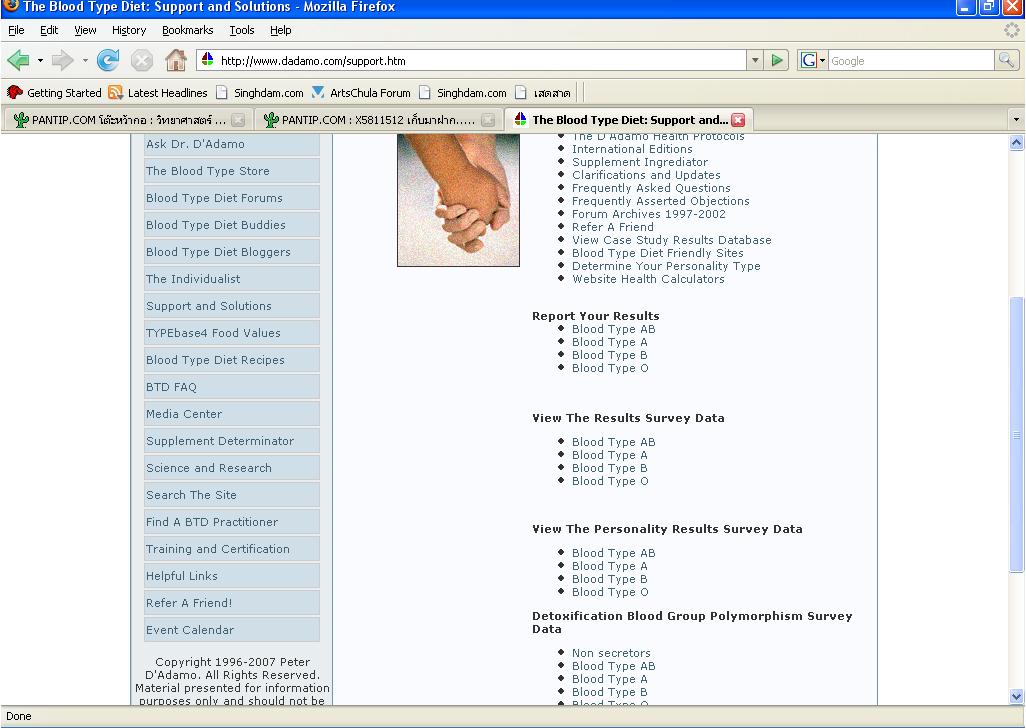1026x728 pixels.
Task: Click Blood Type B under Personality Results Survey
Action: pyautogui.click(x=609, y=580)
